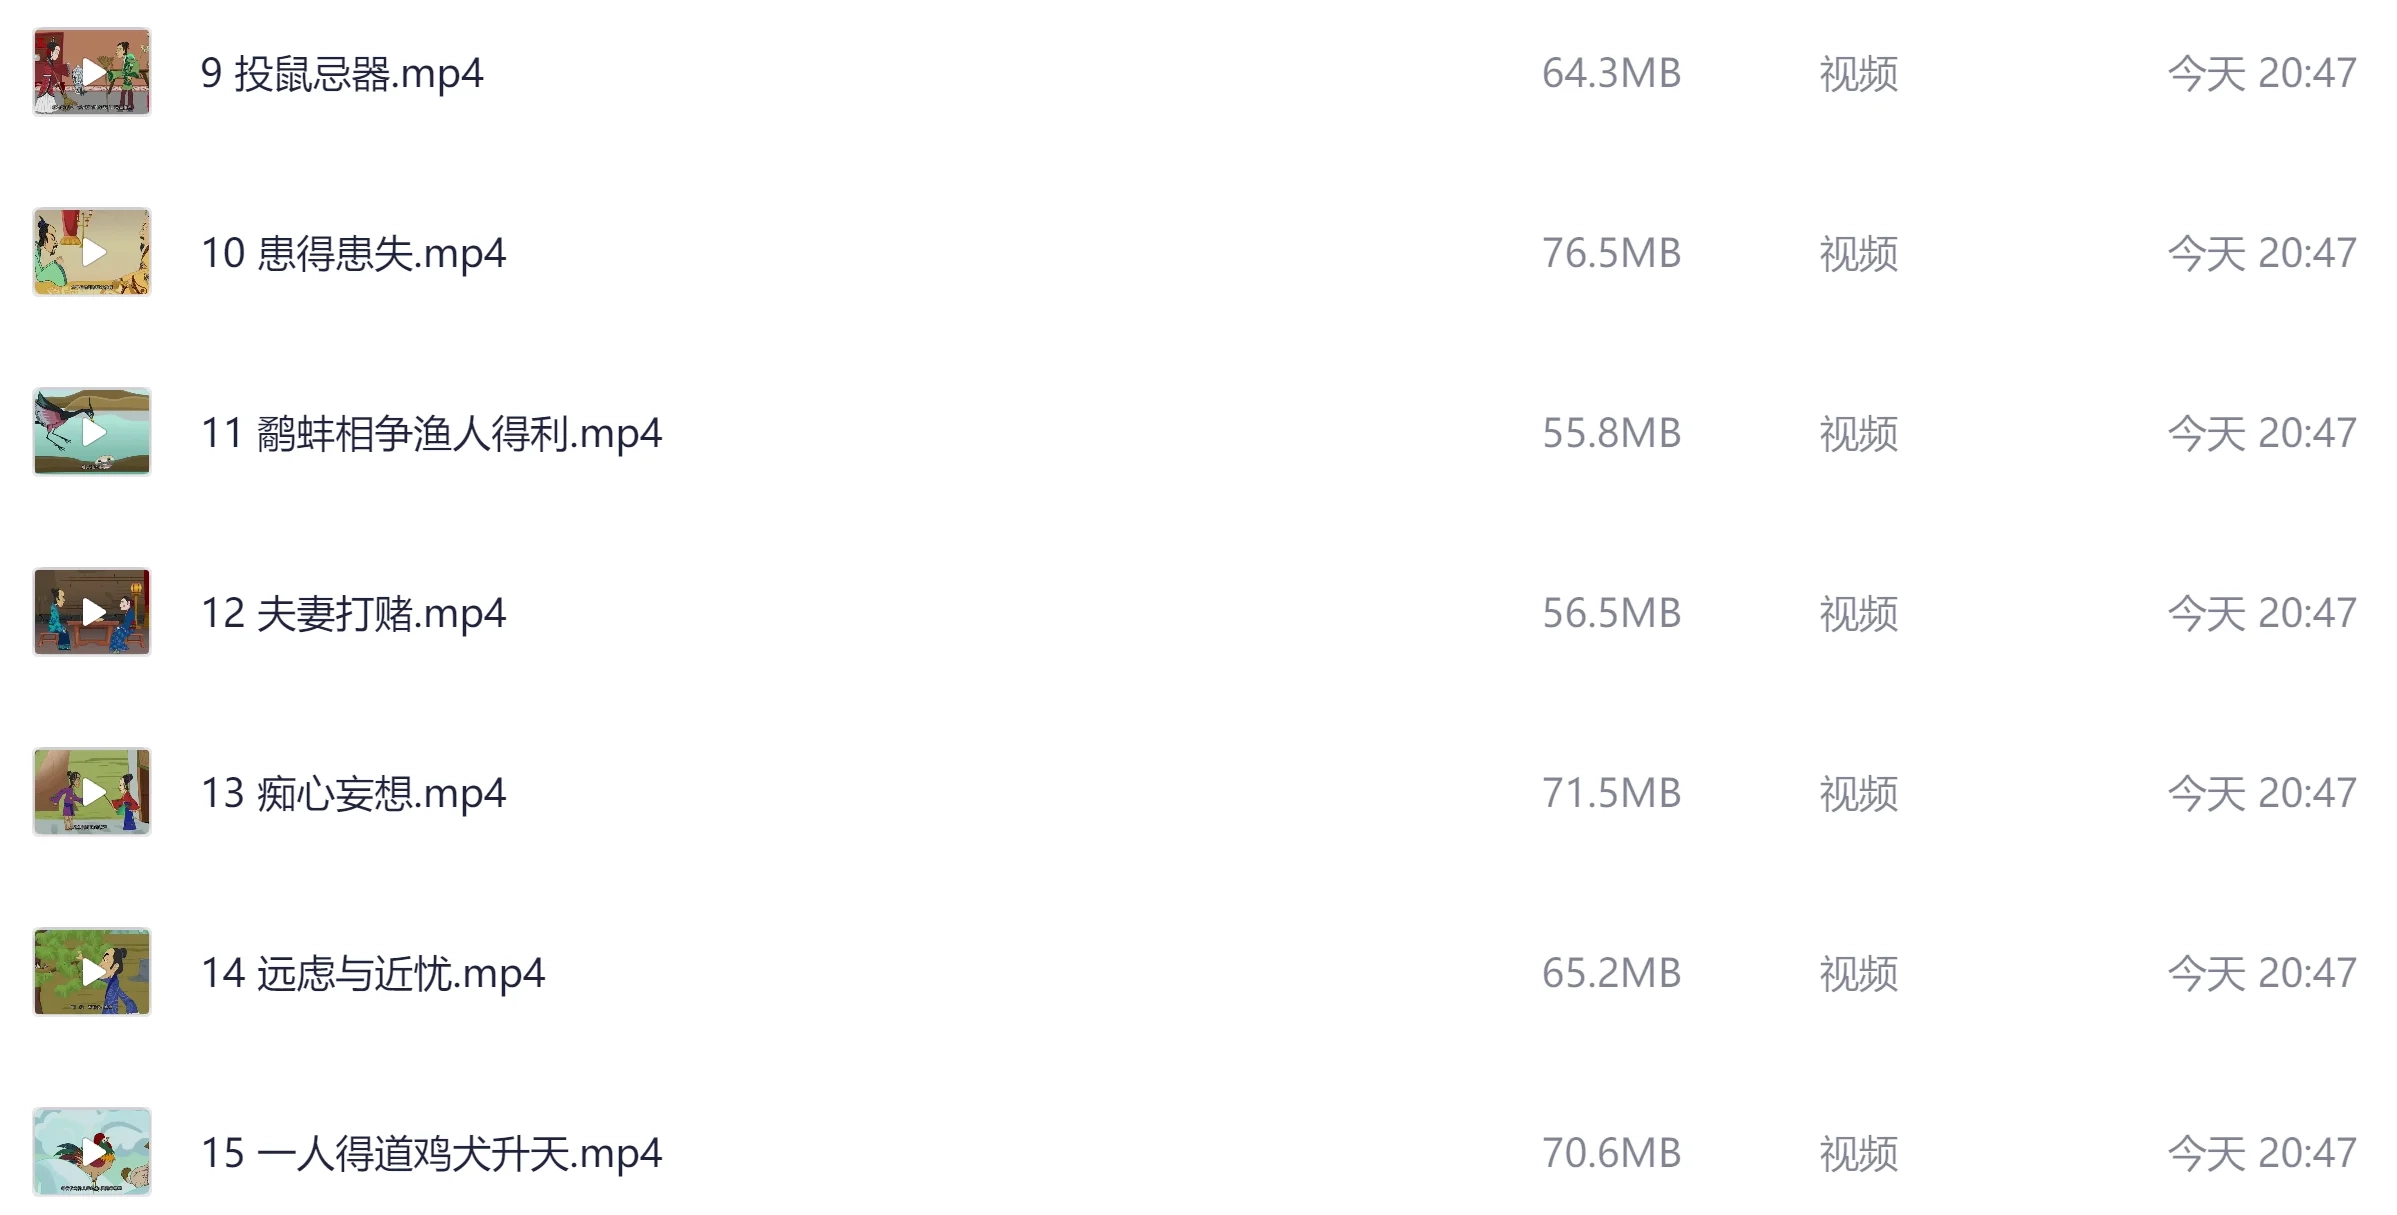Image resolution: width=2397 pixels, height=1215 pixels.
Task: Click the play icon on 一人得道鸡犬升天 thumbnail
Action: [x=91, y=1151]
